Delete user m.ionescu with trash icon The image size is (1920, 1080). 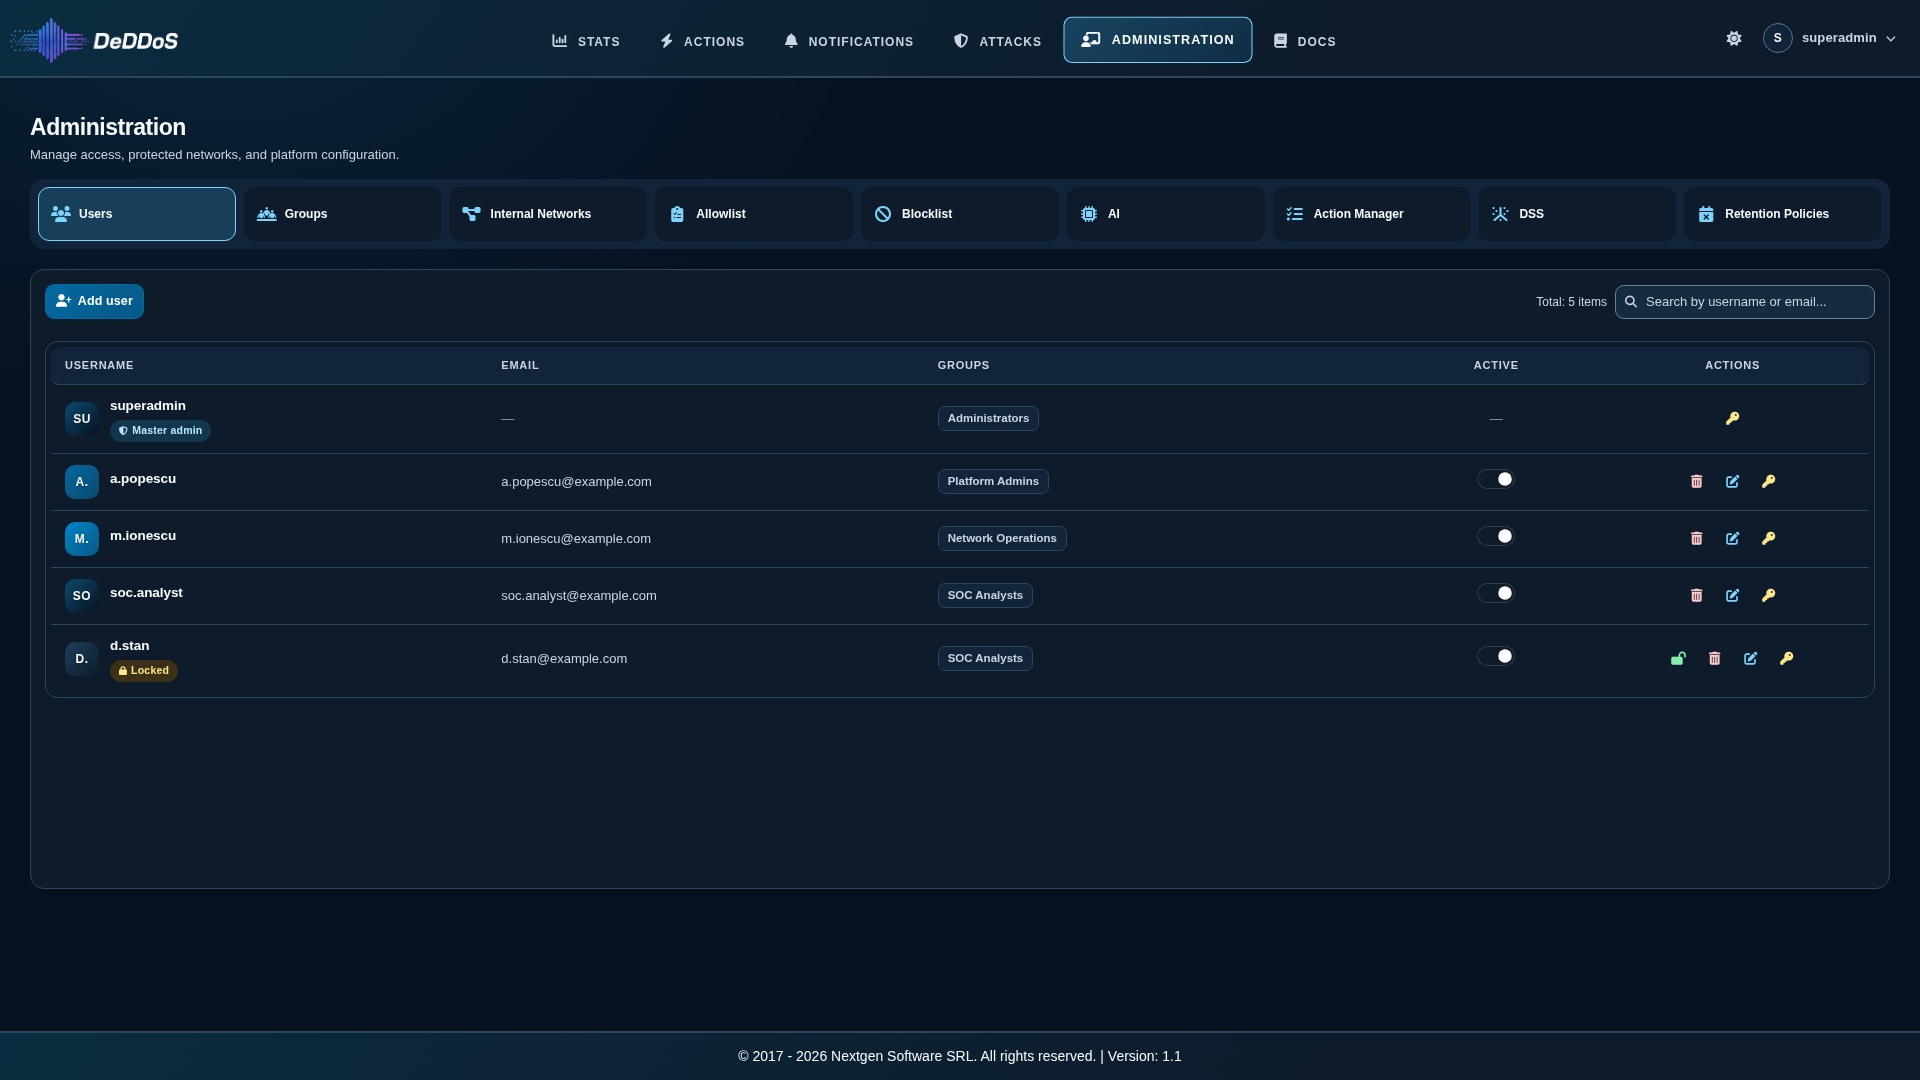pos(1696,539)
